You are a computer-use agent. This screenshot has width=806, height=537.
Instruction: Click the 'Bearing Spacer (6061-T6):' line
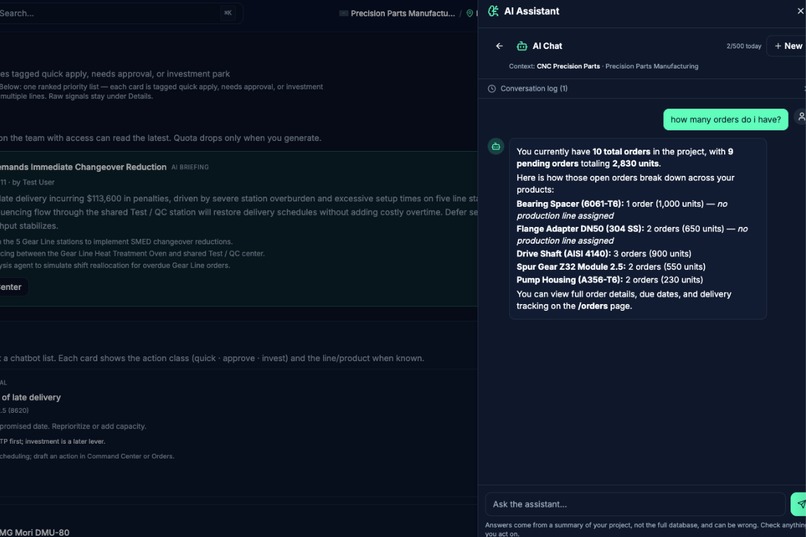click(x=621, y=210)
